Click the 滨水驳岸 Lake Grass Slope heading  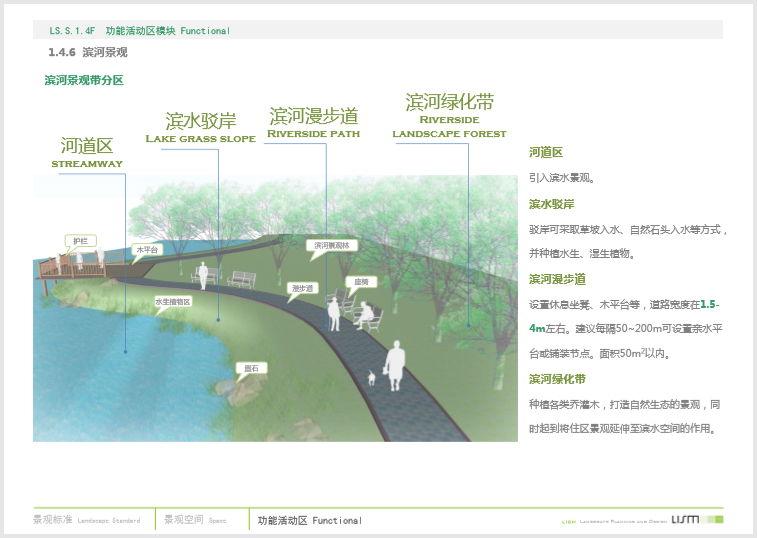[x=201, y=128]
